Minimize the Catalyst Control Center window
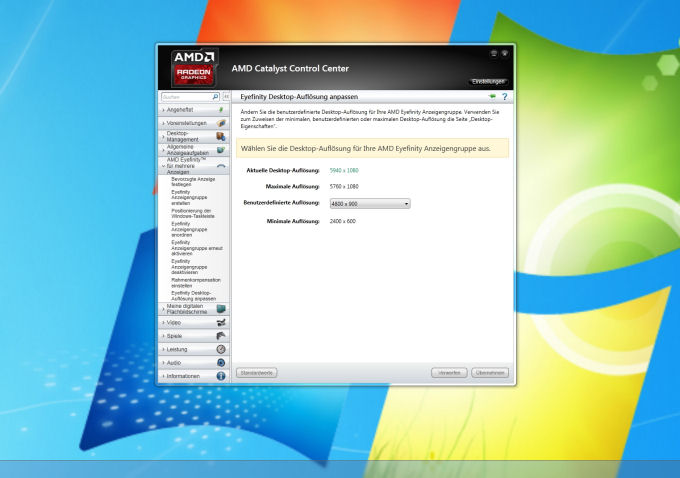This screenshot has height=478, width=680. coord(494,53)
